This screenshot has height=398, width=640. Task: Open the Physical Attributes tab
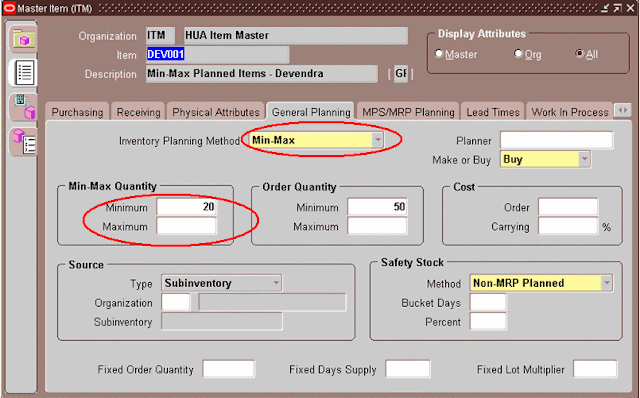pyautogui.click(x=216, y=112)
